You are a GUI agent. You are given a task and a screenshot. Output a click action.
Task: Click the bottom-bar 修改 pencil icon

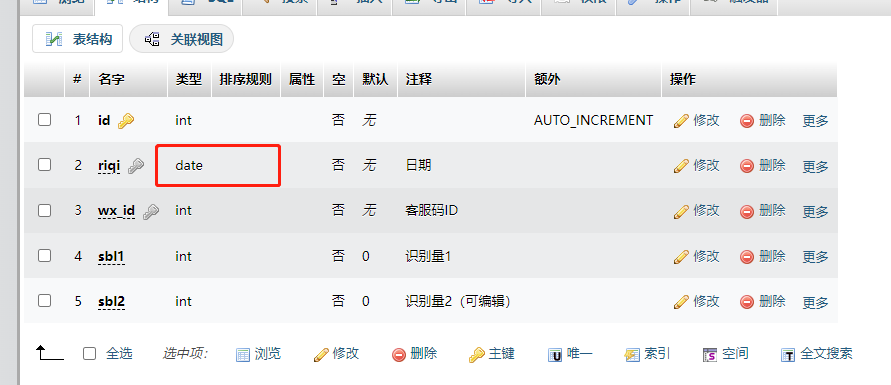pos(321,355)
